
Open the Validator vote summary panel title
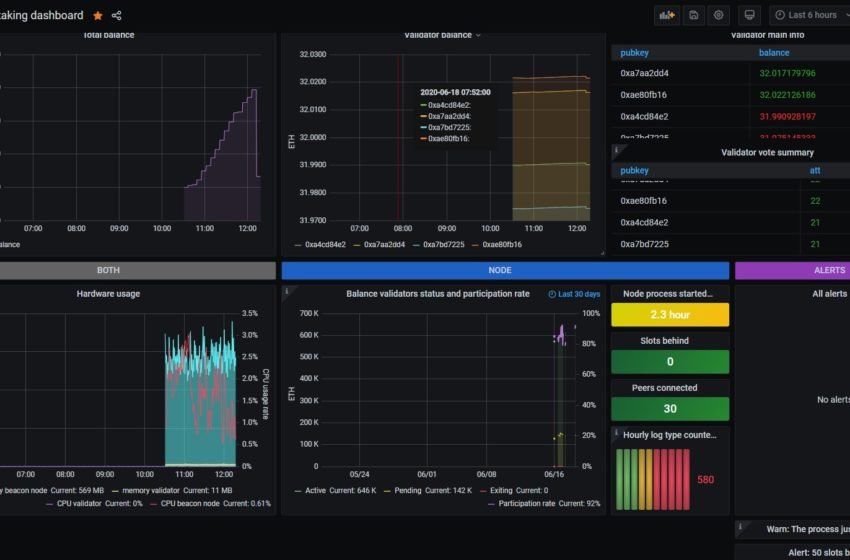pos(767,153)
